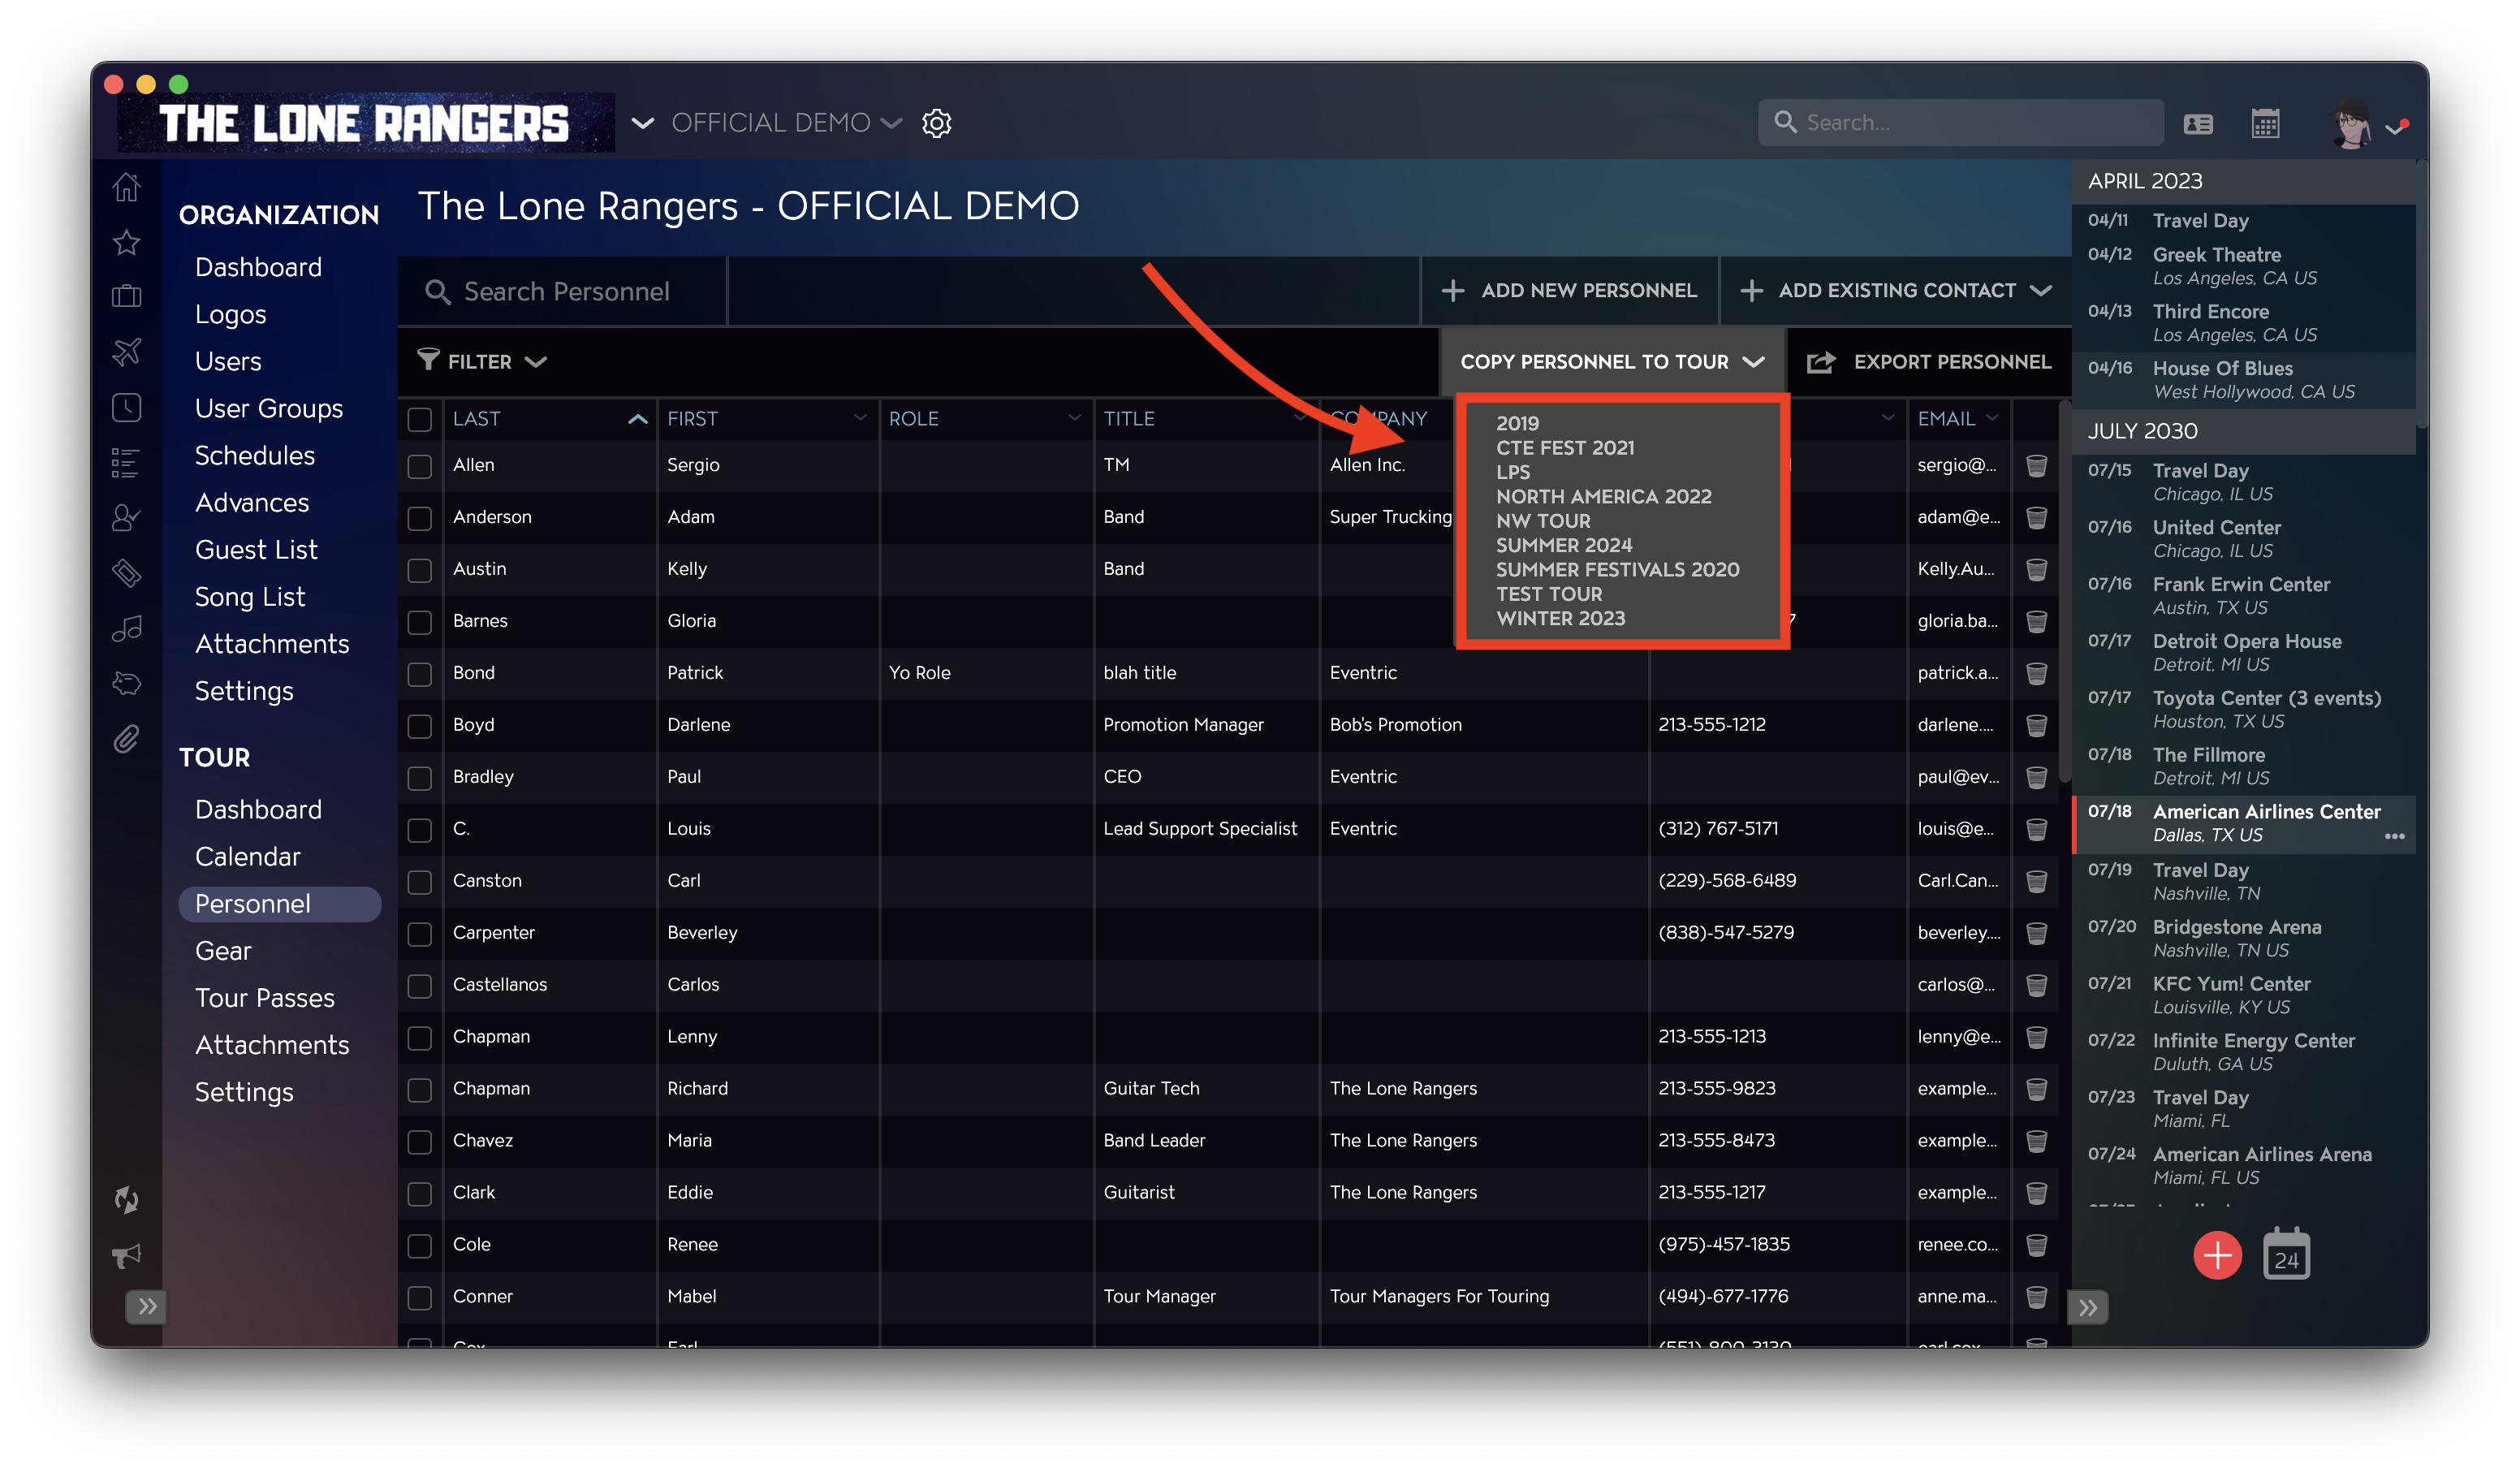2520x1468 pixels.
Task: Check the box for Canston Carl
Action: pyautogui.click(x=420, y=882)
